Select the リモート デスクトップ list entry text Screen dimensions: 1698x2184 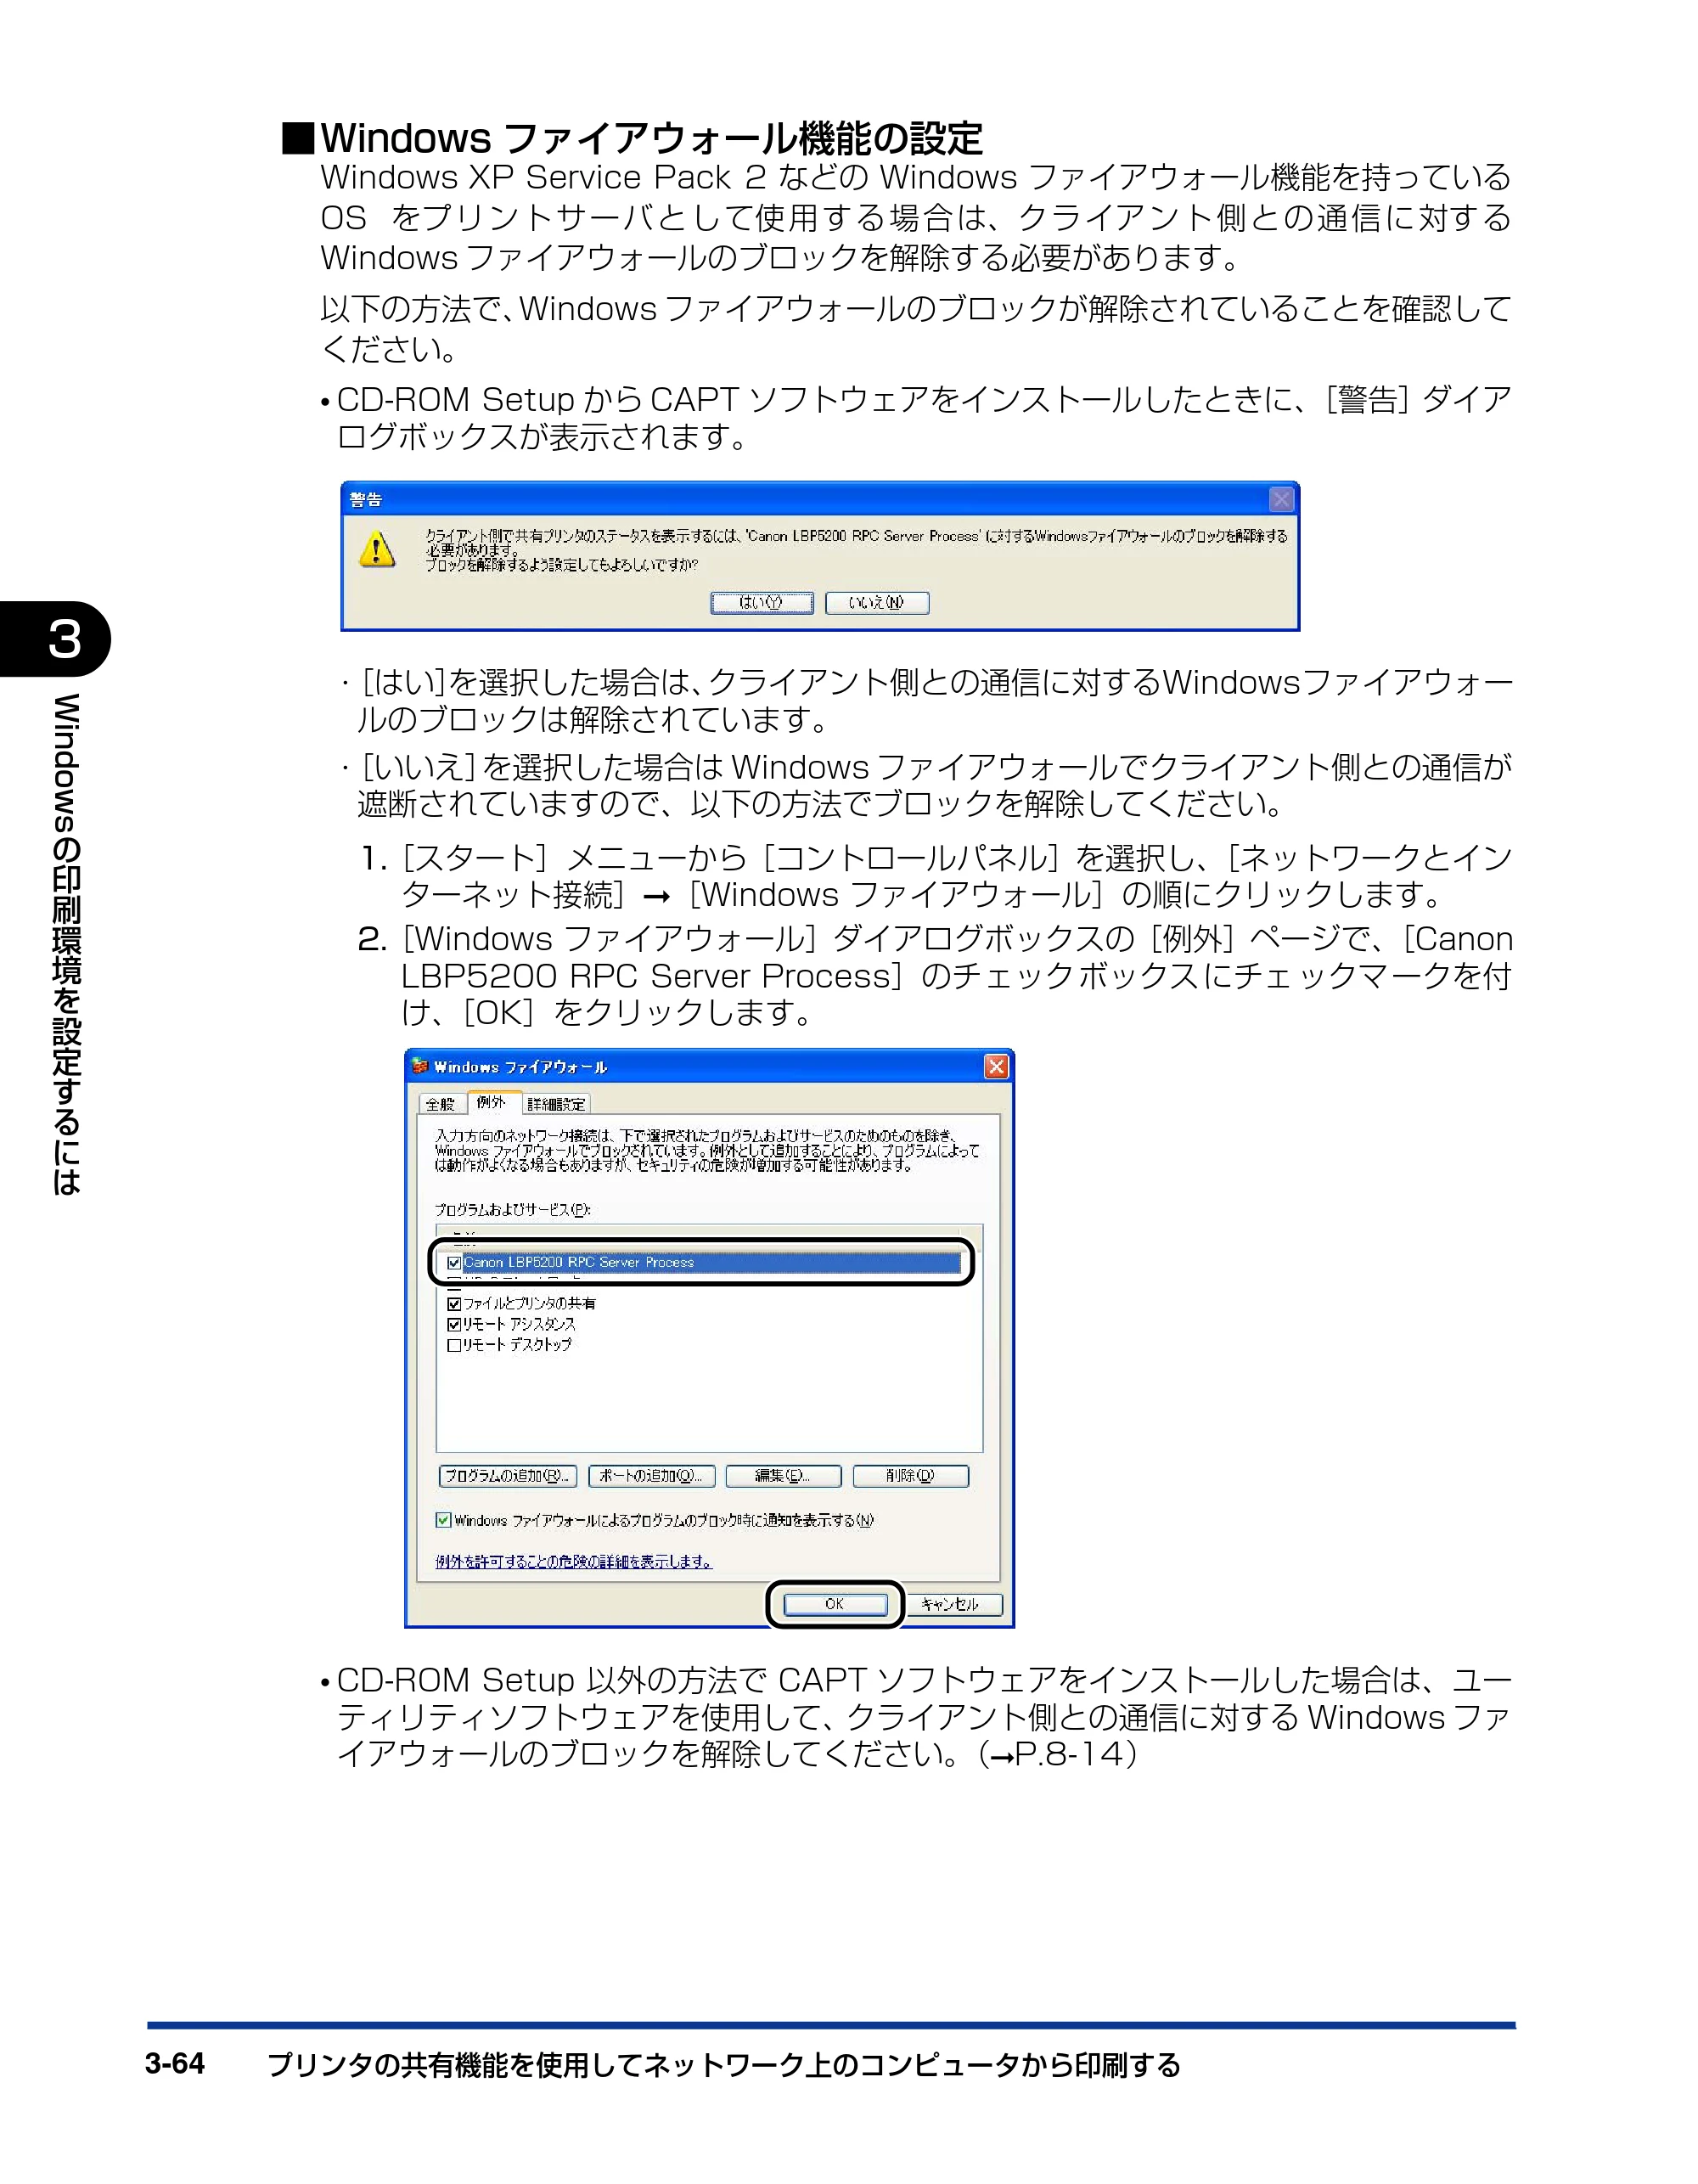pyautogui.click(x=517, y=1345)
